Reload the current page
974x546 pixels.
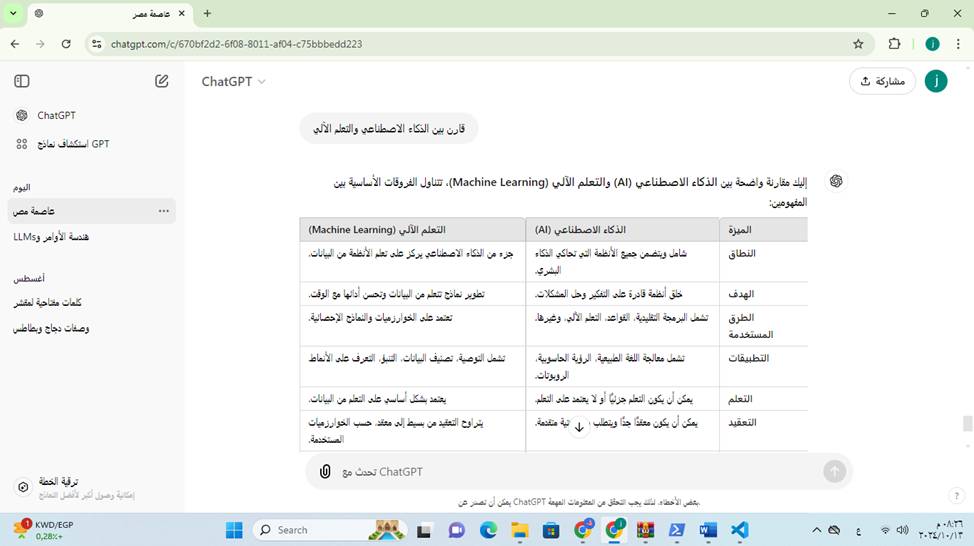pos(66,44)
